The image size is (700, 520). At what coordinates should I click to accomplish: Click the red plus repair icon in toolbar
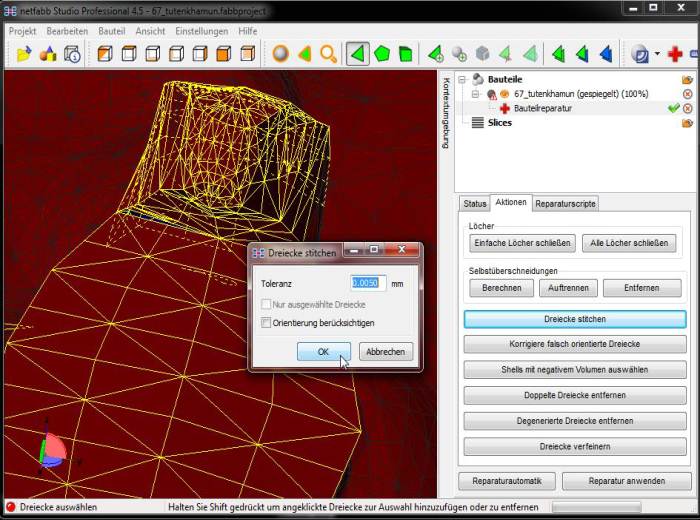point(675,54)
